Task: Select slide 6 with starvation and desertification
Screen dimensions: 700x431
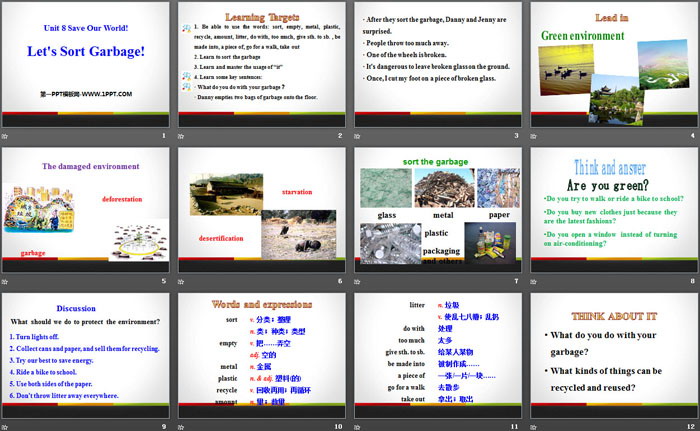Action: [x=262, y=210]
